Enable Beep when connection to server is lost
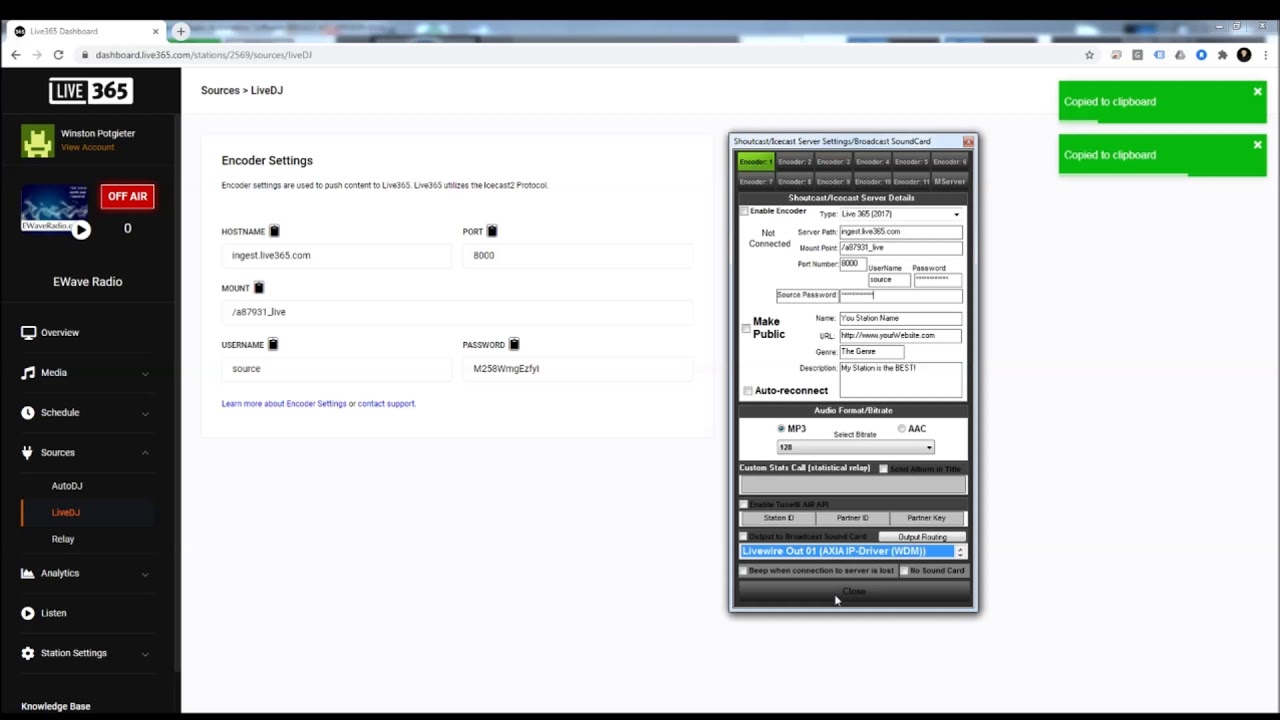The height and width of the screenshot is (720, 1280). click(743, 571)
